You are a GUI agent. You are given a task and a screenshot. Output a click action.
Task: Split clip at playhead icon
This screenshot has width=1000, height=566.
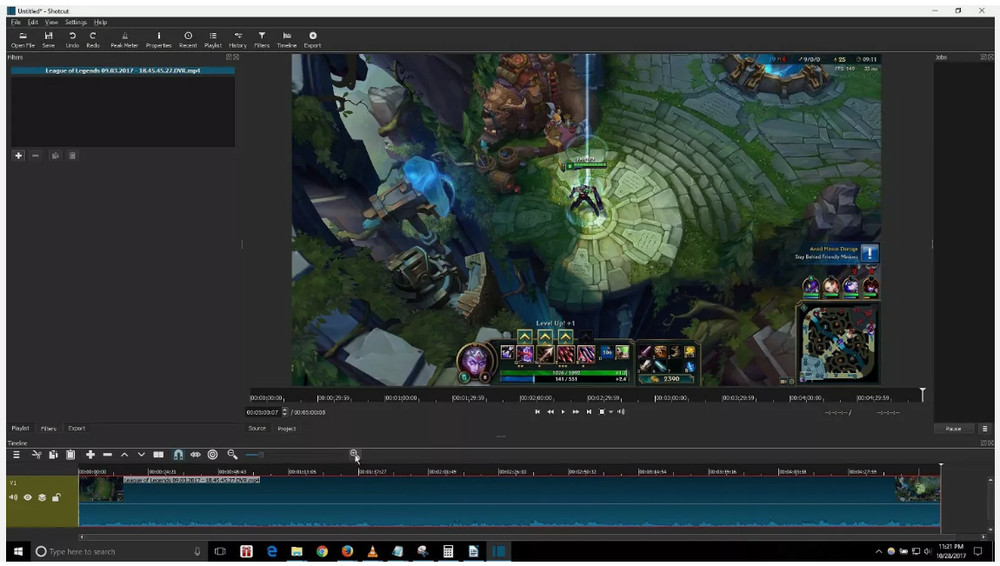click(159, 454)
